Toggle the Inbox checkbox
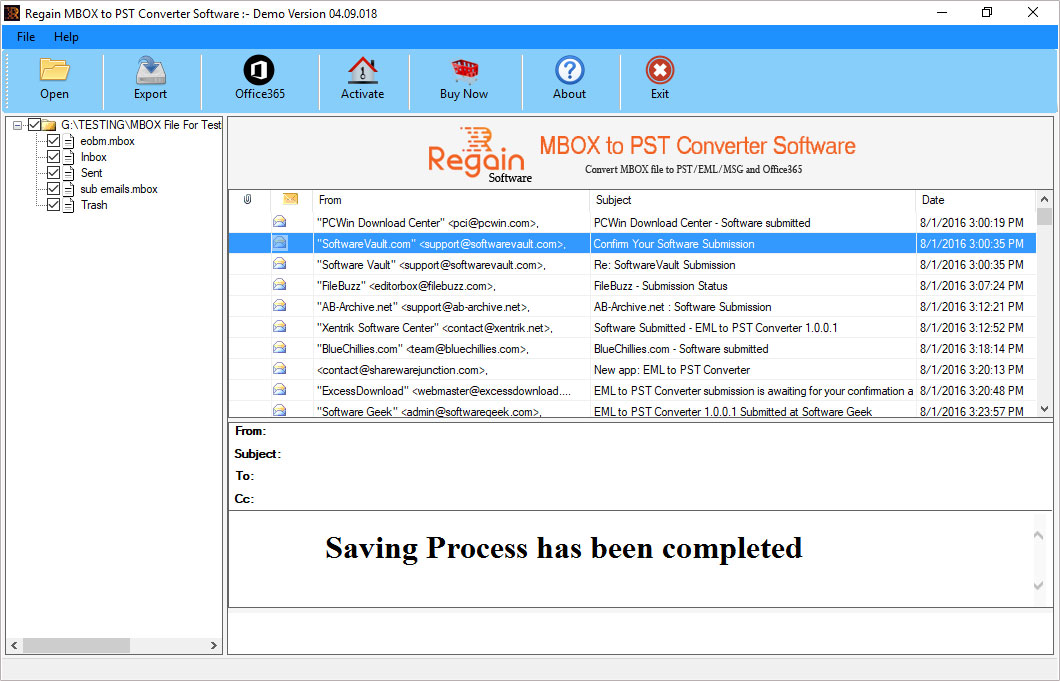The height and width of the screenshot is (681, 1060). 53,157
